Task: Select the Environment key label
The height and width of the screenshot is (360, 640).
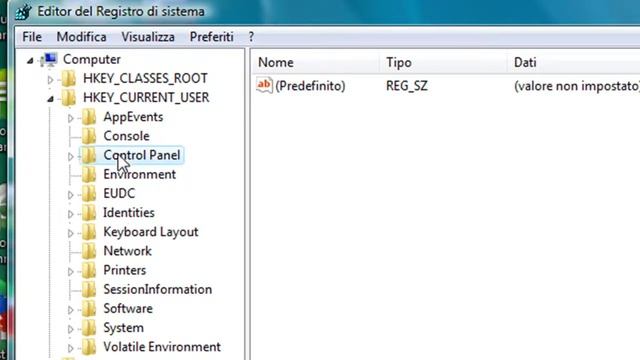Action: [x=140, y=174]
